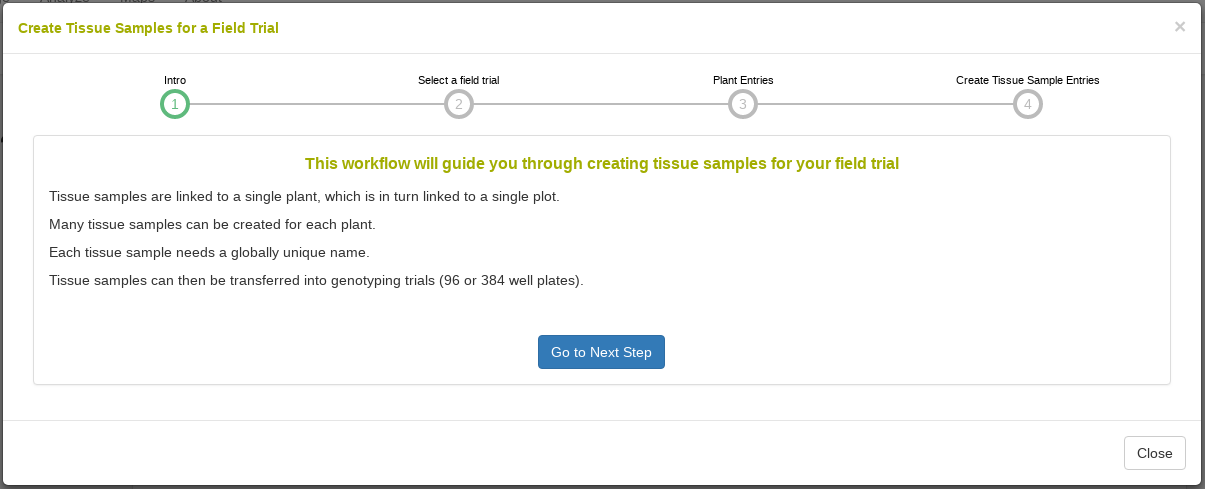This screenshot has height=489, width=1205.
Task: Click the Close button in the footer
Action: click(x=1155, y=453)
